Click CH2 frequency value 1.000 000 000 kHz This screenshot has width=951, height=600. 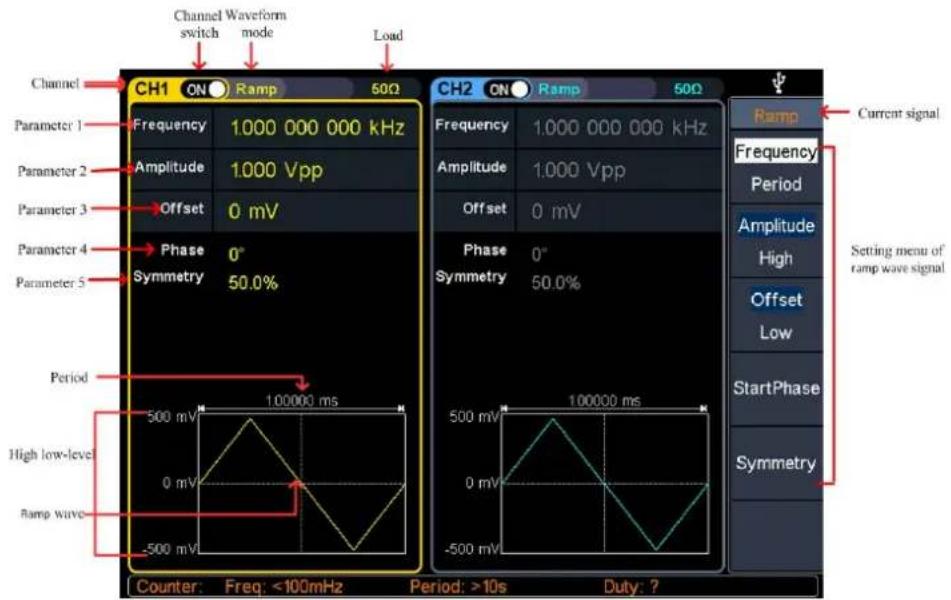pos(619,127)
